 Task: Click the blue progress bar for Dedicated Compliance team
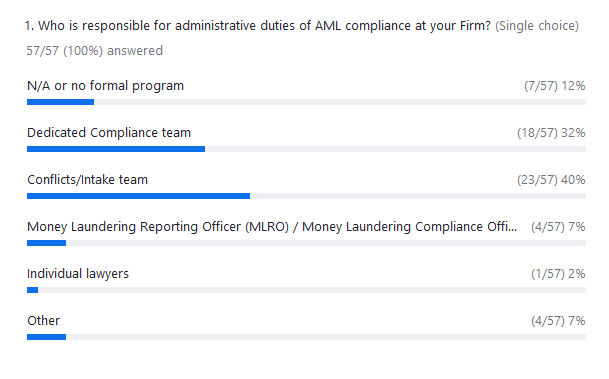116,149
